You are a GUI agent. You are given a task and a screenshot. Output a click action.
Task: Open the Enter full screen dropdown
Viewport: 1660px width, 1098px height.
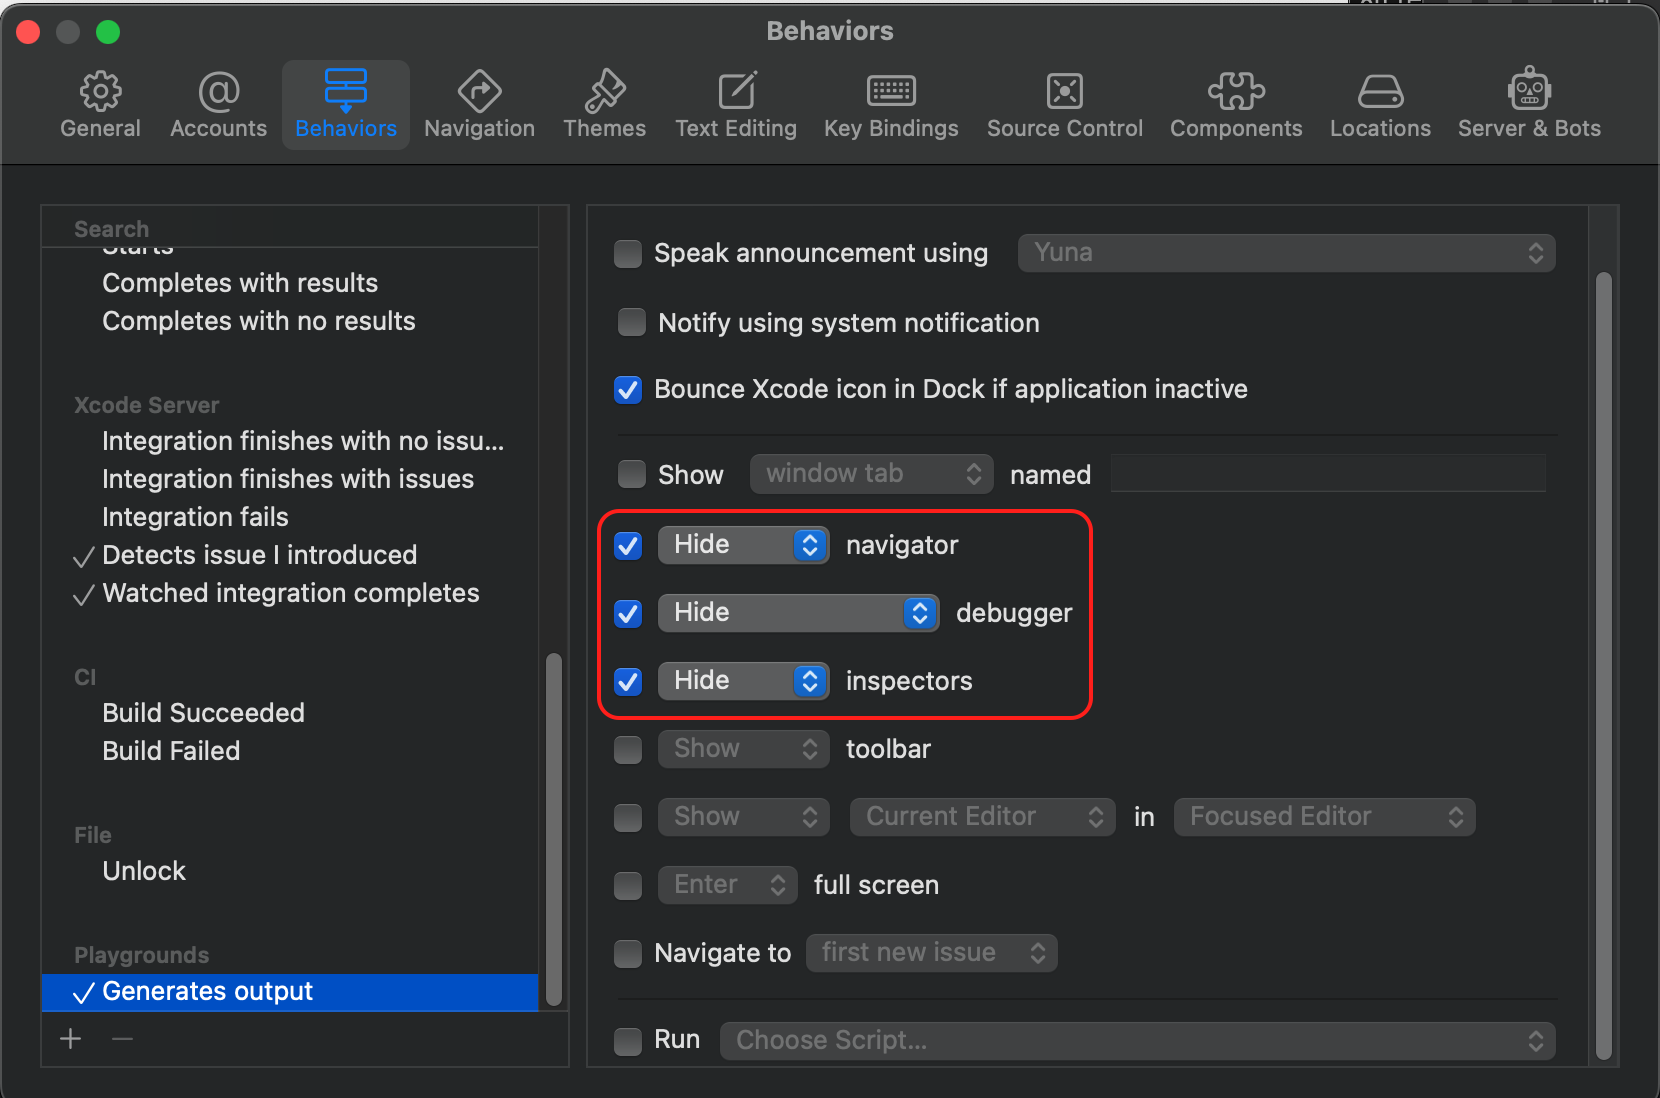727,885
